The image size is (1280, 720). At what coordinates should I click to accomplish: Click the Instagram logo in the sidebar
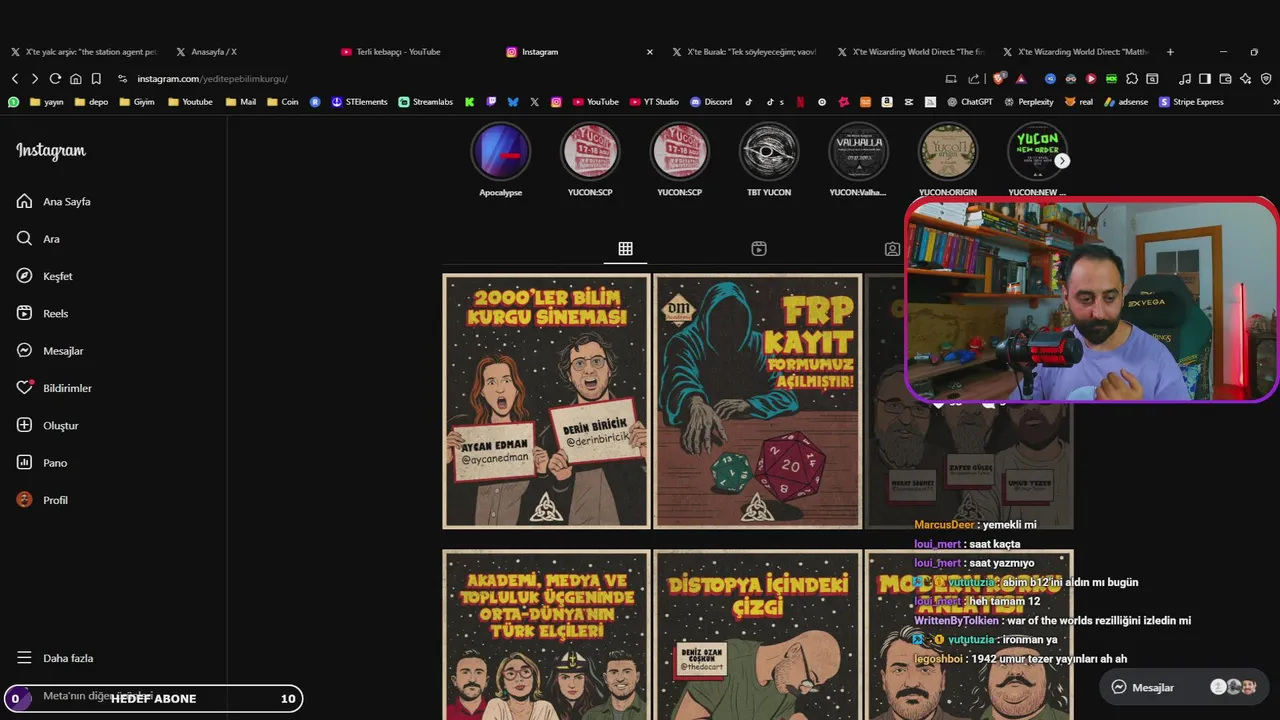coord(51,151)
